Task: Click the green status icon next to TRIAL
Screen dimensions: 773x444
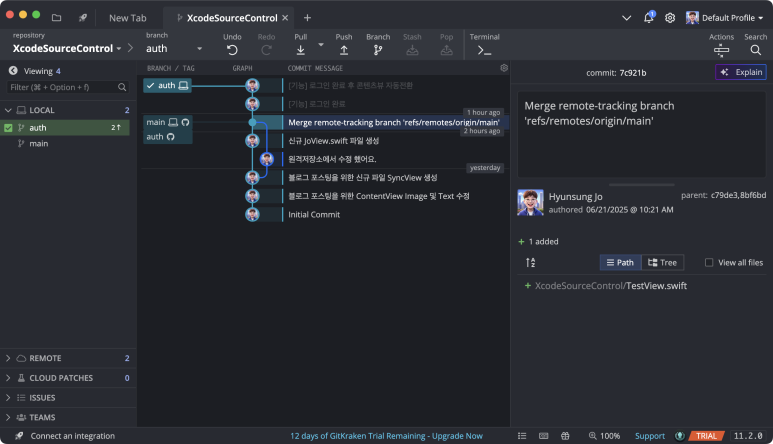Action: 679,436
